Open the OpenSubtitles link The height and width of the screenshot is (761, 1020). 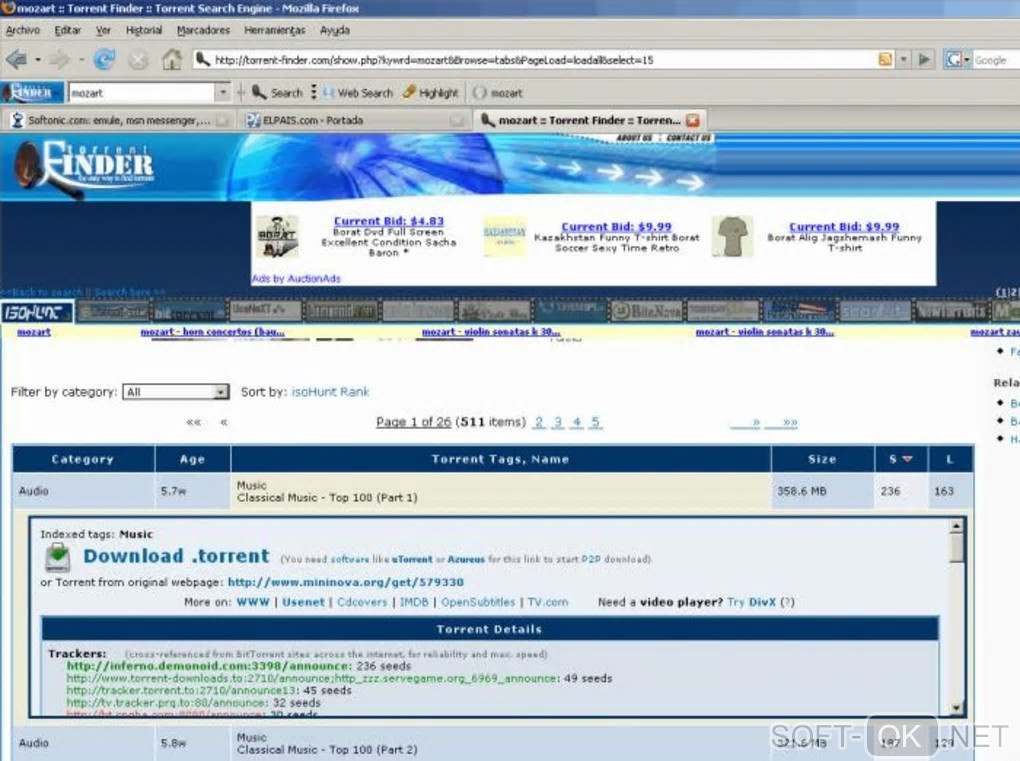click(478, 602)
